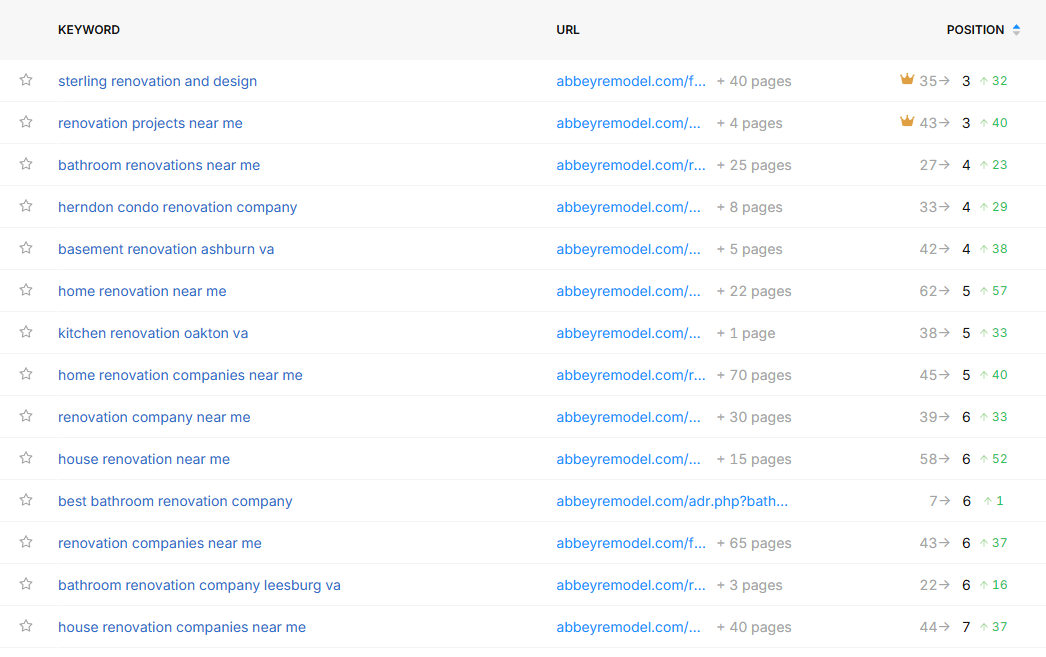Expand '+ 70 pages' for home renovation companies
The image size is (1046, 657).
(x=753, y=375)
